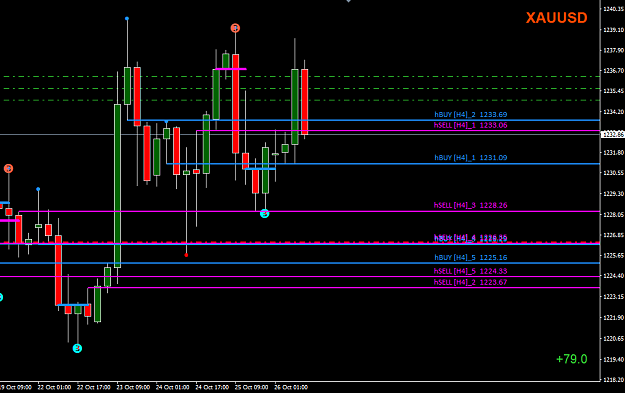Click the 22 Oct 01:00 time label
Viewport: 625px width, 393px height.
click(54, 387)
